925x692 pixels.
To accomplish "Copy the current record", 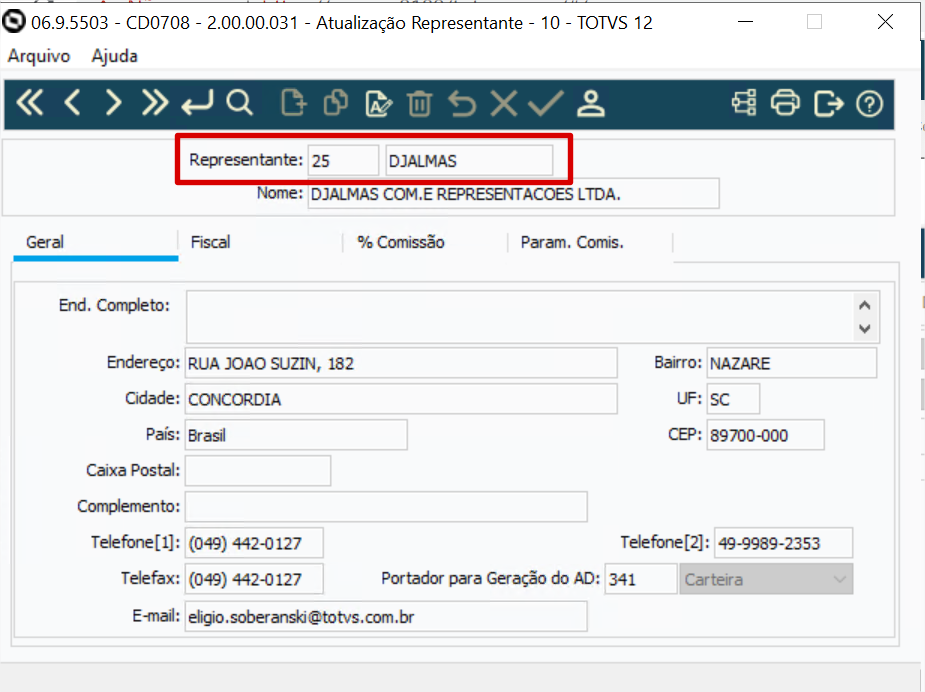I will (x=335, y=103).
